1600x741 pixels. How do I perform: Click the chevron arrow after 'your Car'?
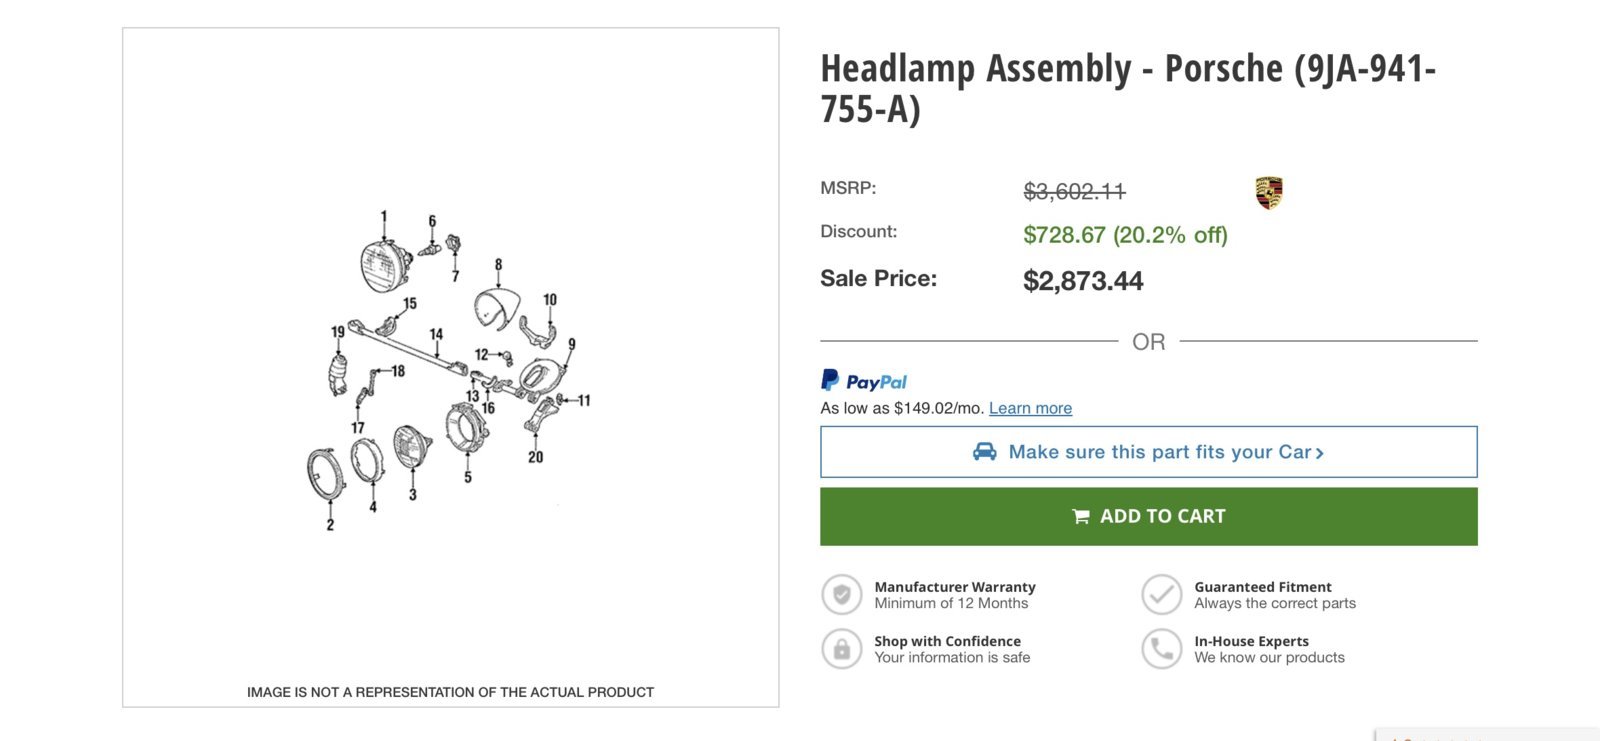(1320, 453)
